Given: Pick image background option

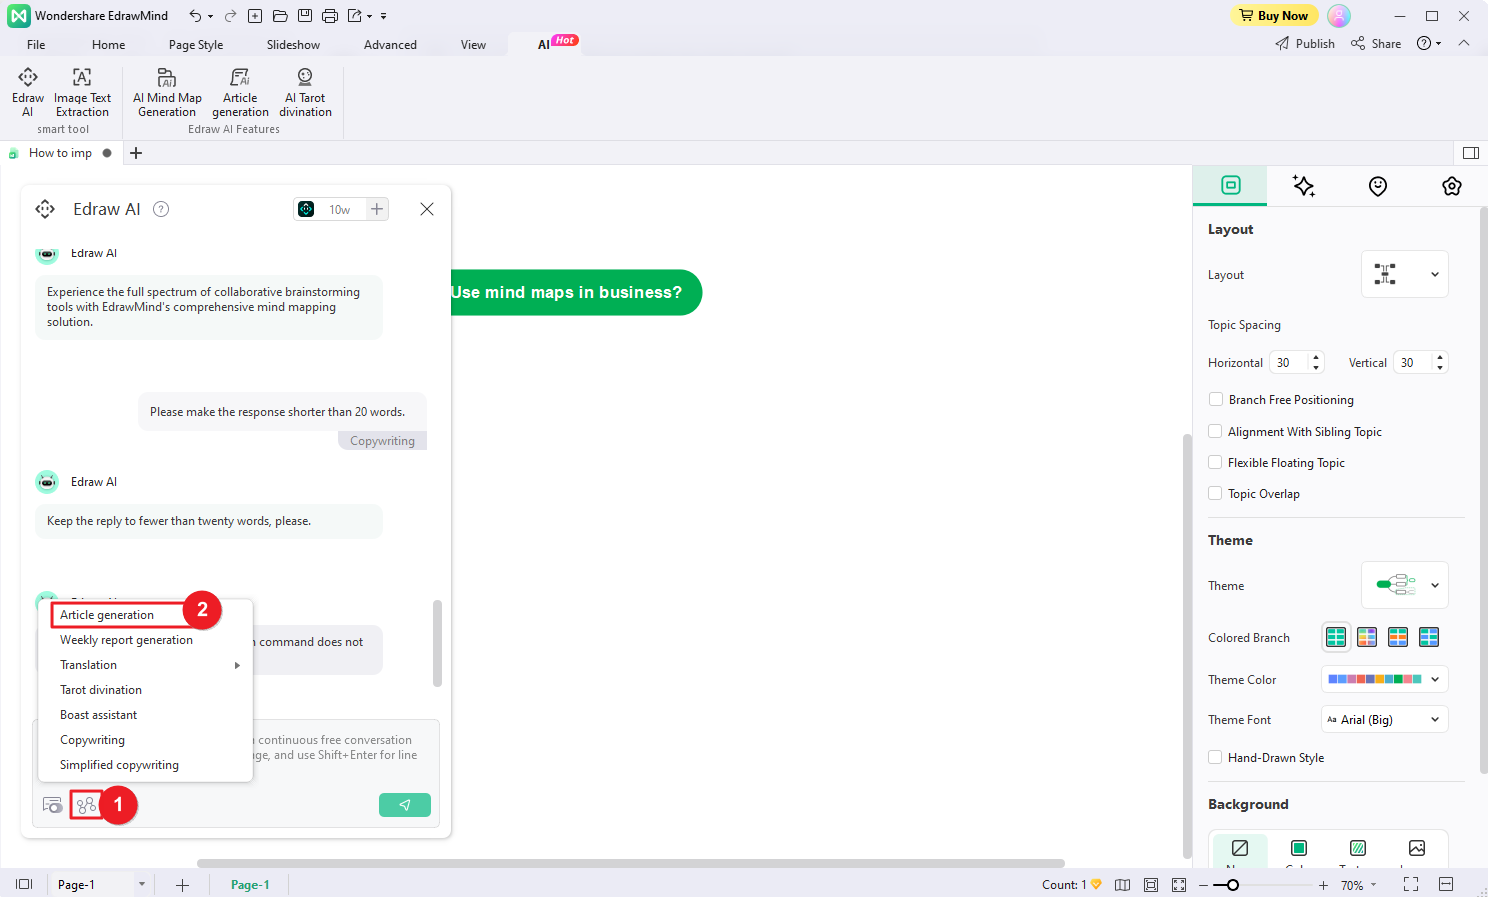Looking at the screenshot, I should point(1417,849).
